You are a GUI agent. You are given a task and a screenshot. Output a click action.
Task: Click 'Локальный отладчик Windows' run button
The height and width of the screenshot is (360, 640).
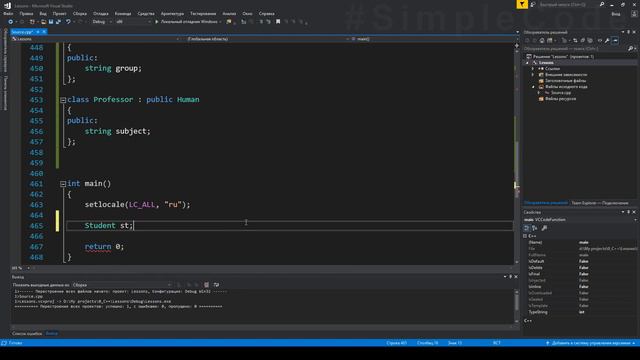[189, 22]
